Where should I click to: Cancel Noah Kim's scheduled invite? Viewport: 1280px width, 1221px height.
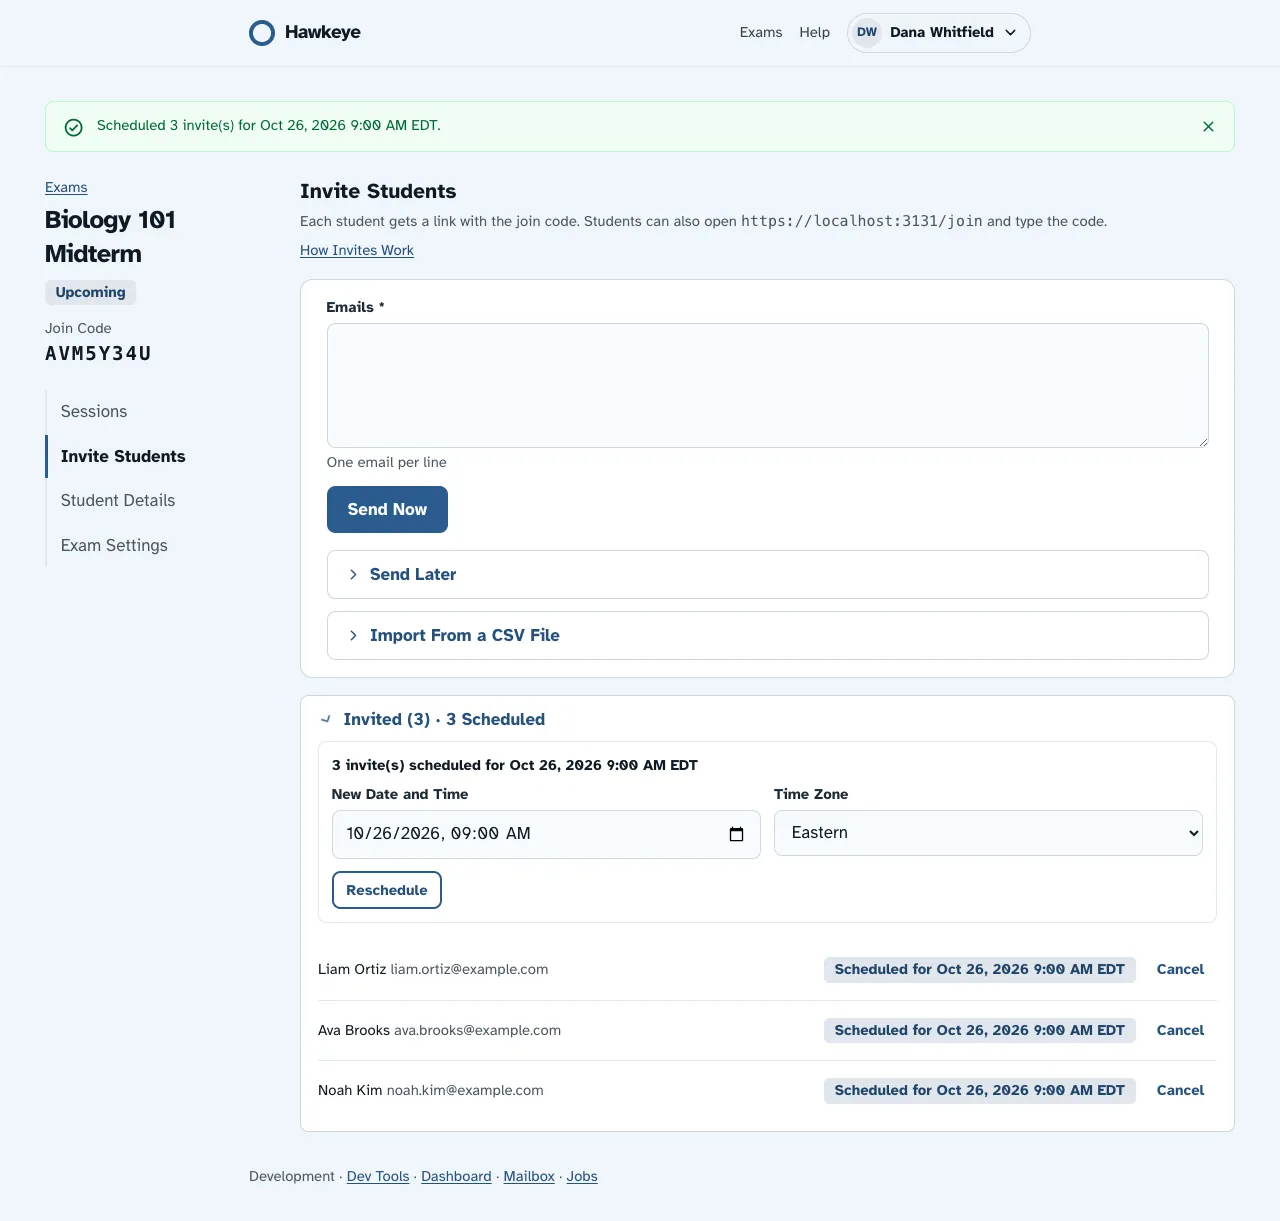1180,1090
